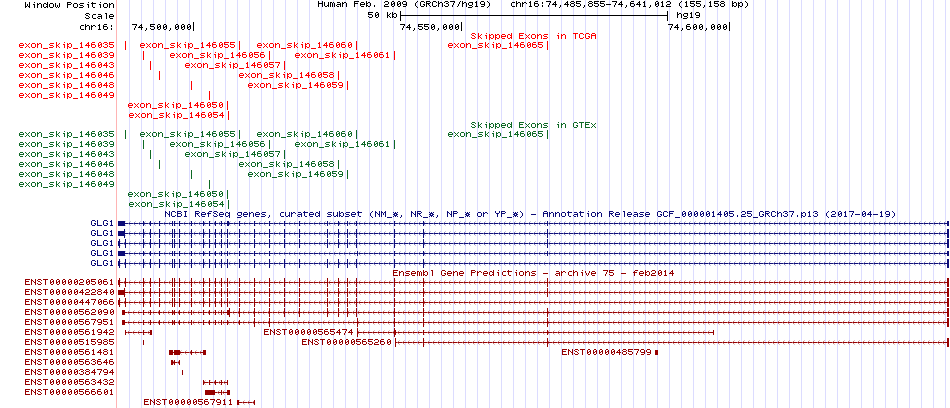Viewport: 950px width, 408px height.
Task: Click the 74,500,000 ruler coordinate
Action: (162, 27)
